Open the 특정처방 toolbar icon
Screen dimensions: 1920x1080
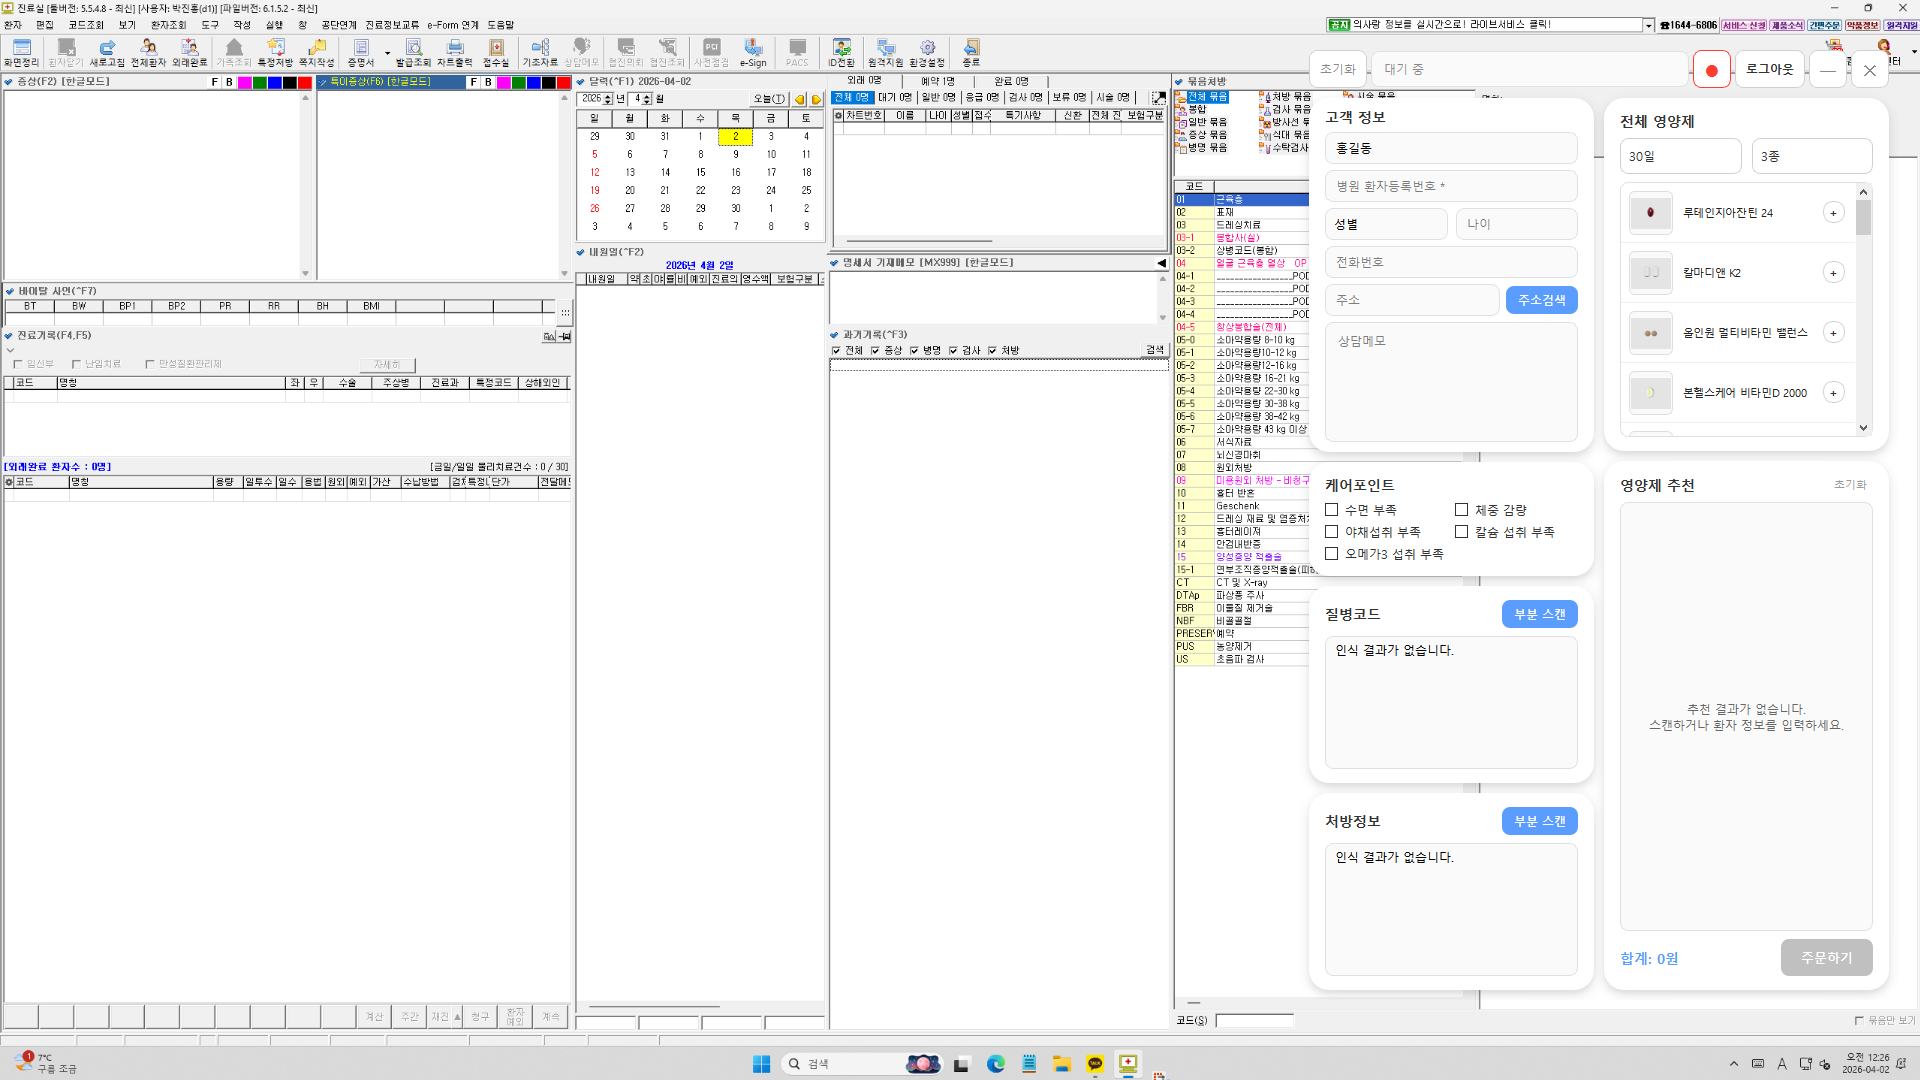coord(275,53)
